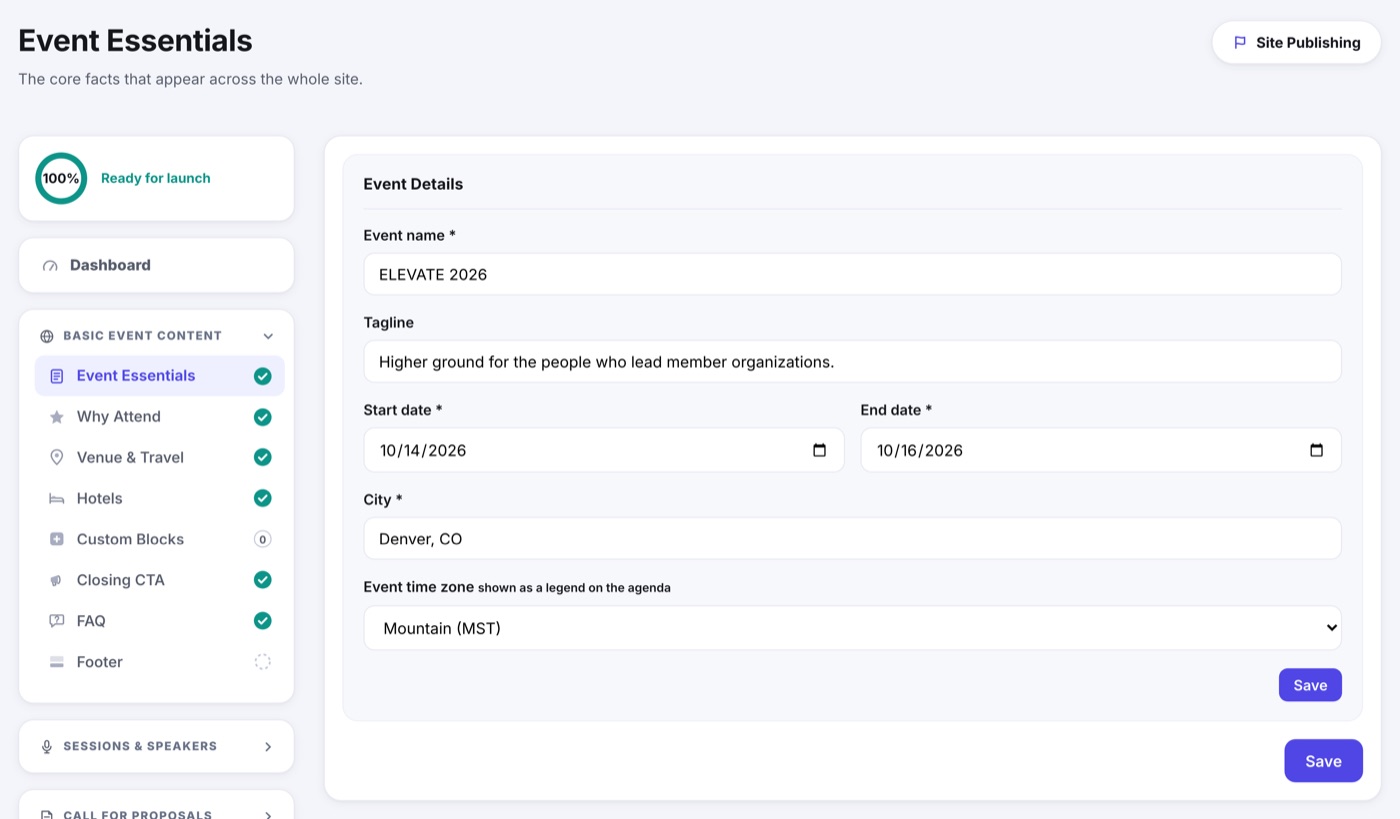1400x819 pixels.
Task: Click the green check beside FAQ
Action: 263,621
